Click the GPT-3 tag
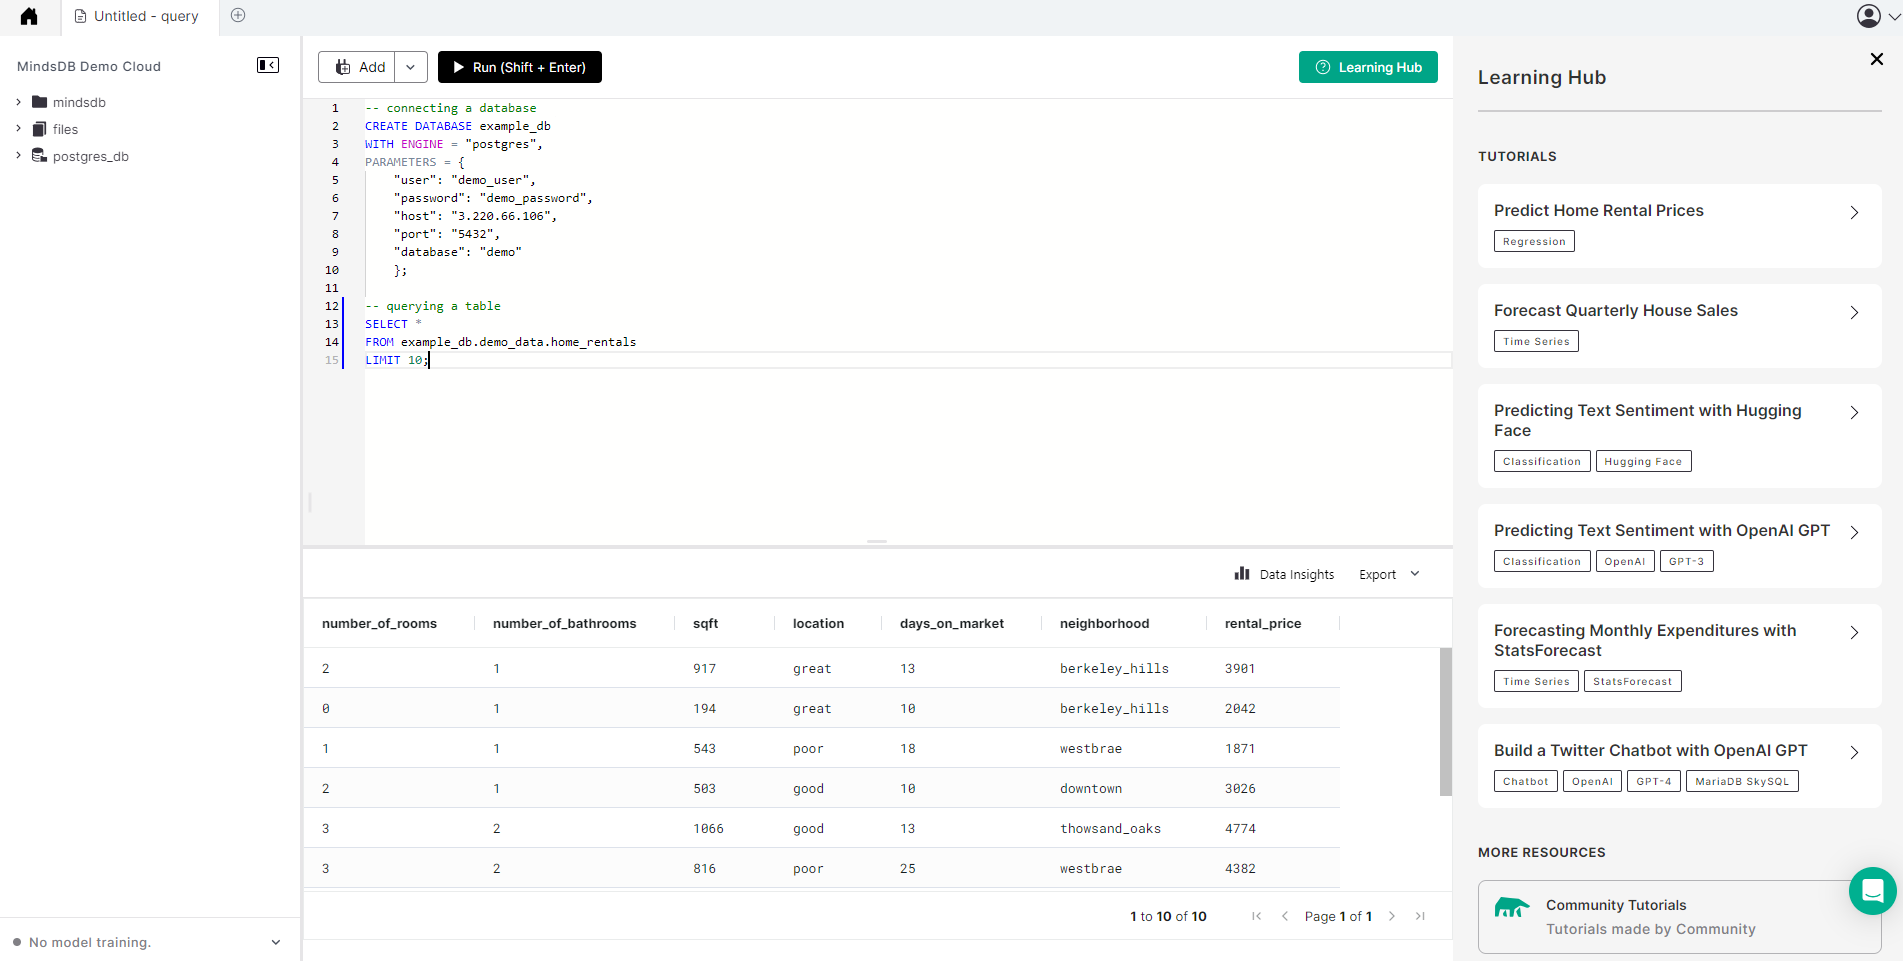Viewport: 1903px width, 961px height. click(x=1686, y=561)
